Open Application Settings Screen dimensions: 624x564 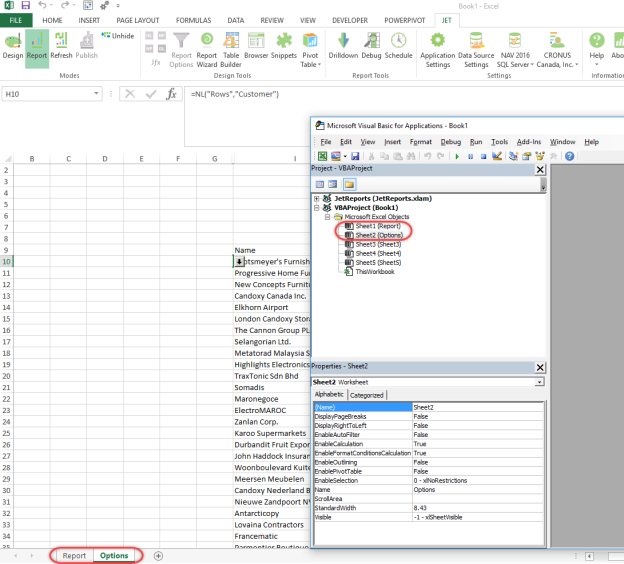point(437,50)
